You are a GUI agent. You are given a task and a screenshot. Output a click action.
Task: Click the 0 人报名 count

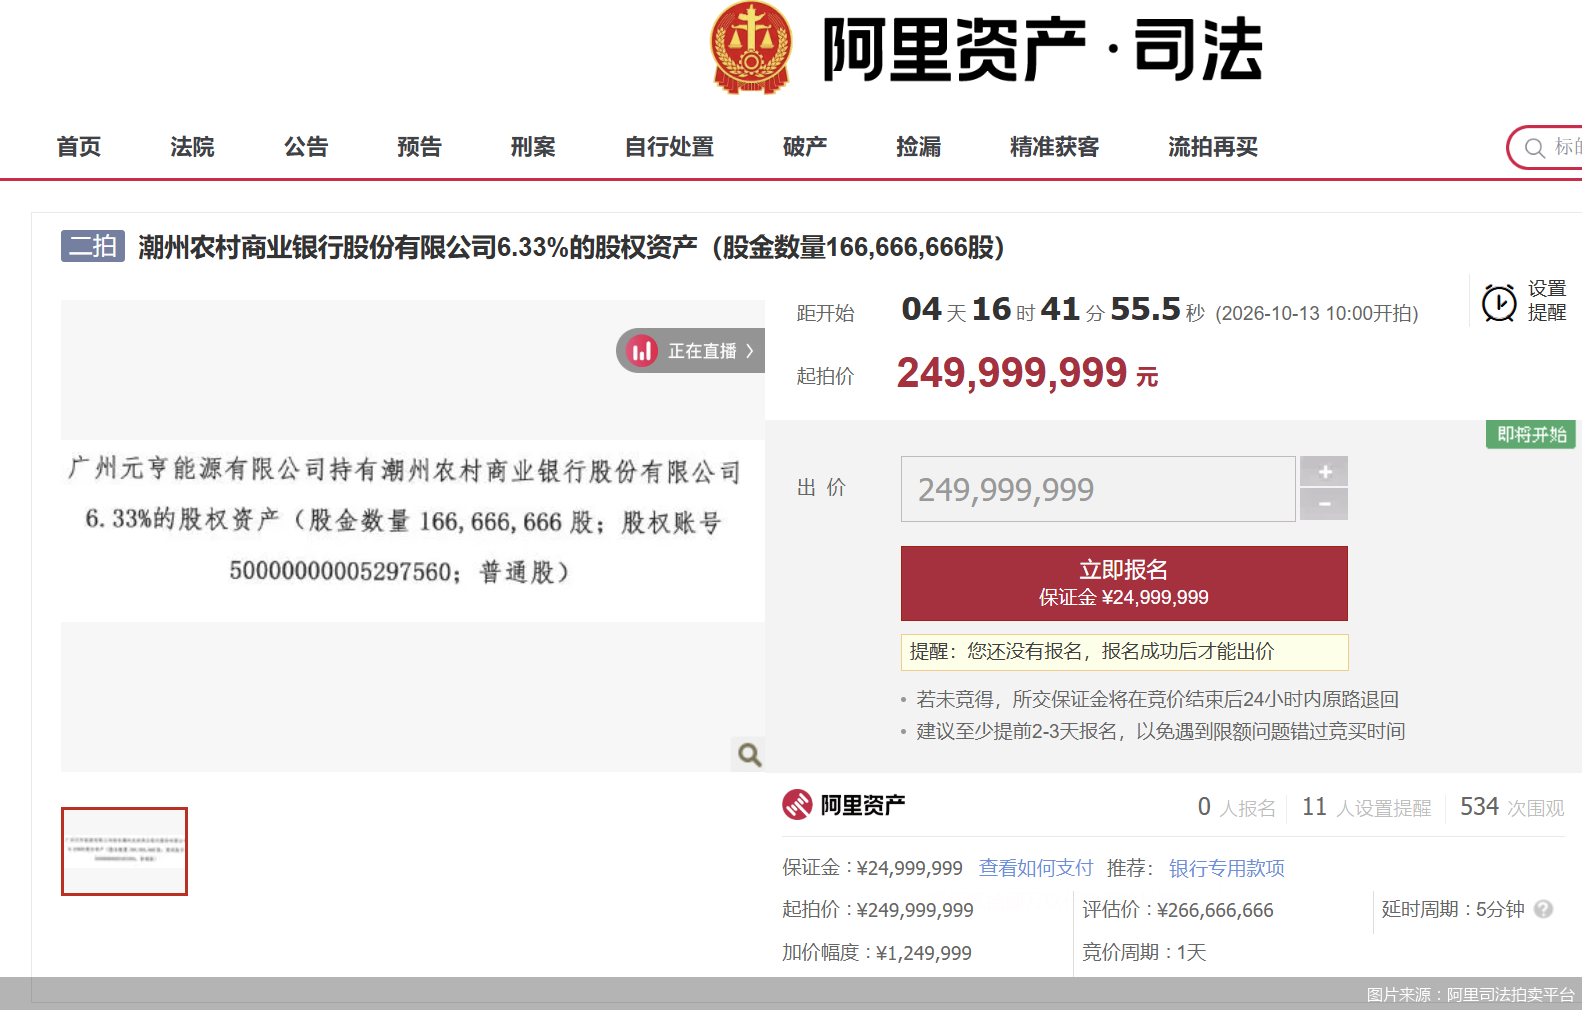pyautogui.click(x=1237, y=807)
